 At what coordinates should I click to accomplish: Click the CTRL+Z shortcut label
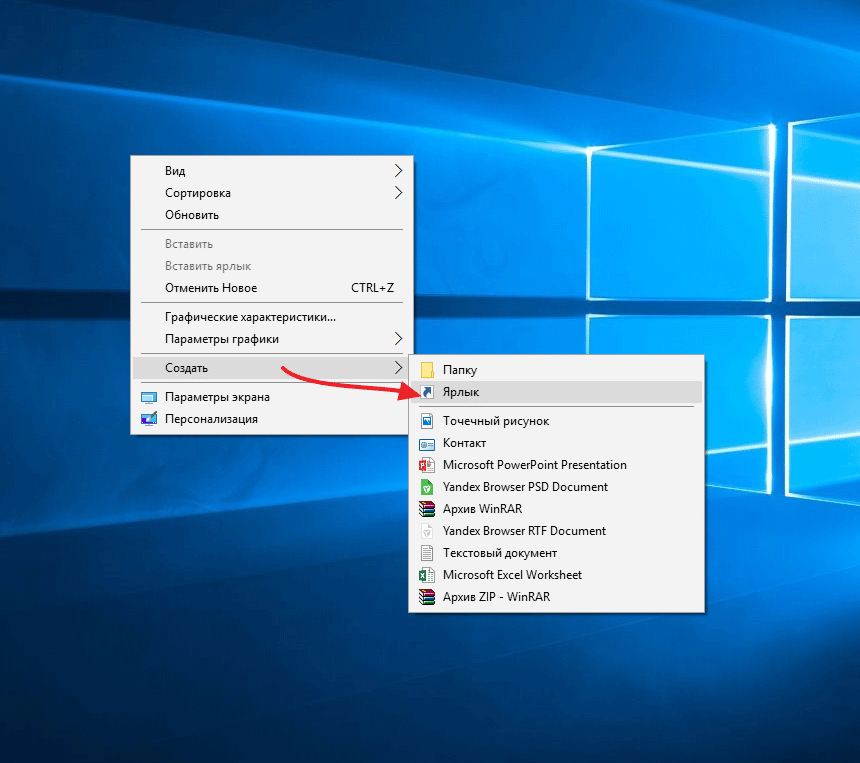point(372,288)
